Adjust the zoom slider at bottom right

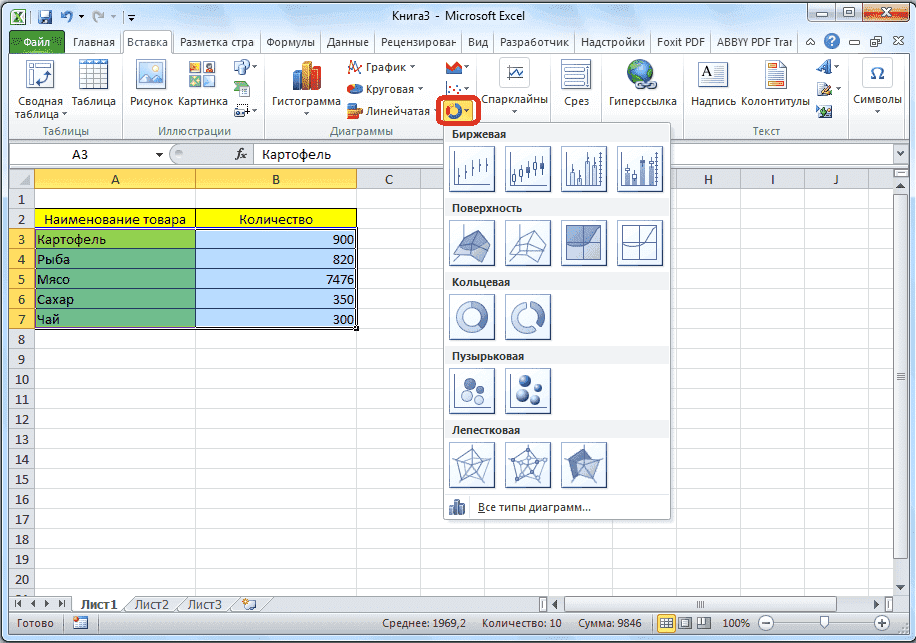[x=822, y=621]
